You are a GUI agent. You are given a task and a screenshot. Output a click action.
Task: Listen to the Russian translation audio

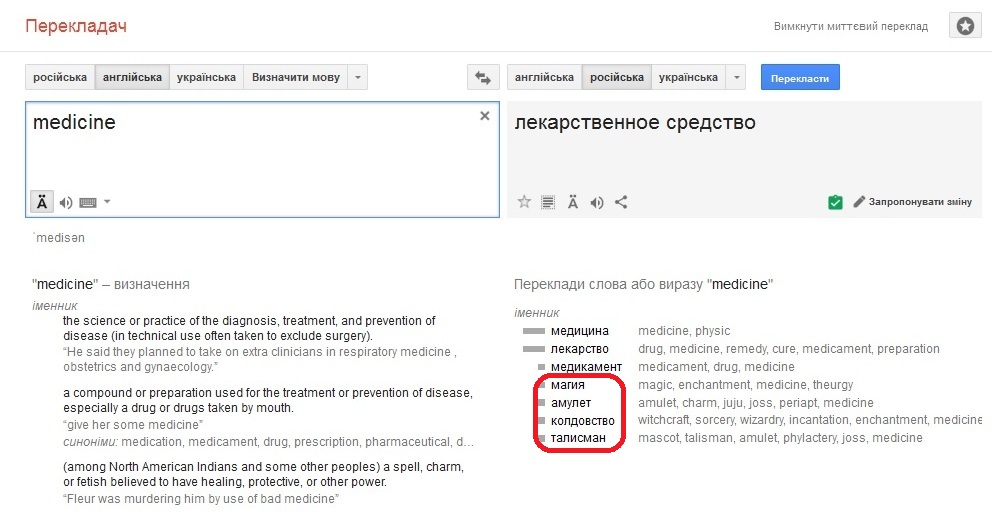coord(597,202)
